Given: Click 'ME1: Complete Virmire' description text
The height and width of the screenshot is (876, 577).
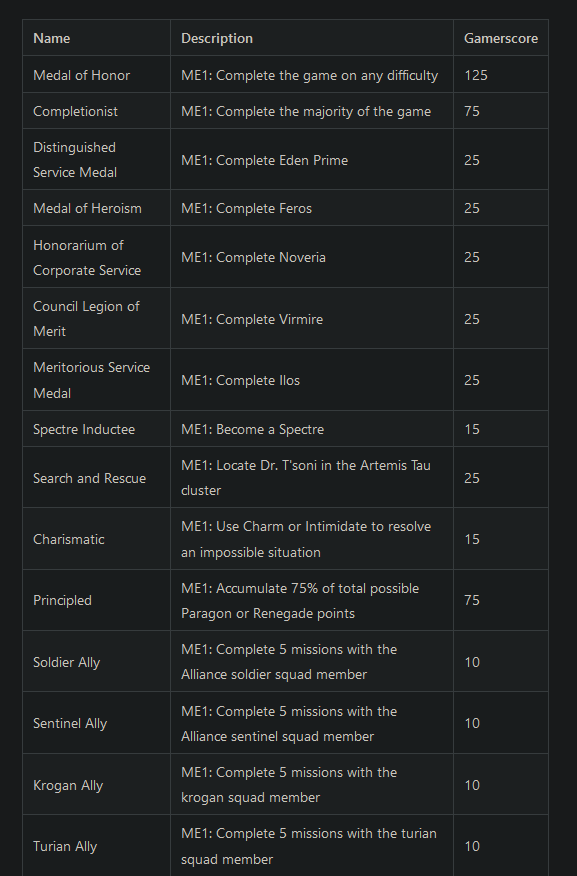Looking at the screenshot, I should click(252, 319).
